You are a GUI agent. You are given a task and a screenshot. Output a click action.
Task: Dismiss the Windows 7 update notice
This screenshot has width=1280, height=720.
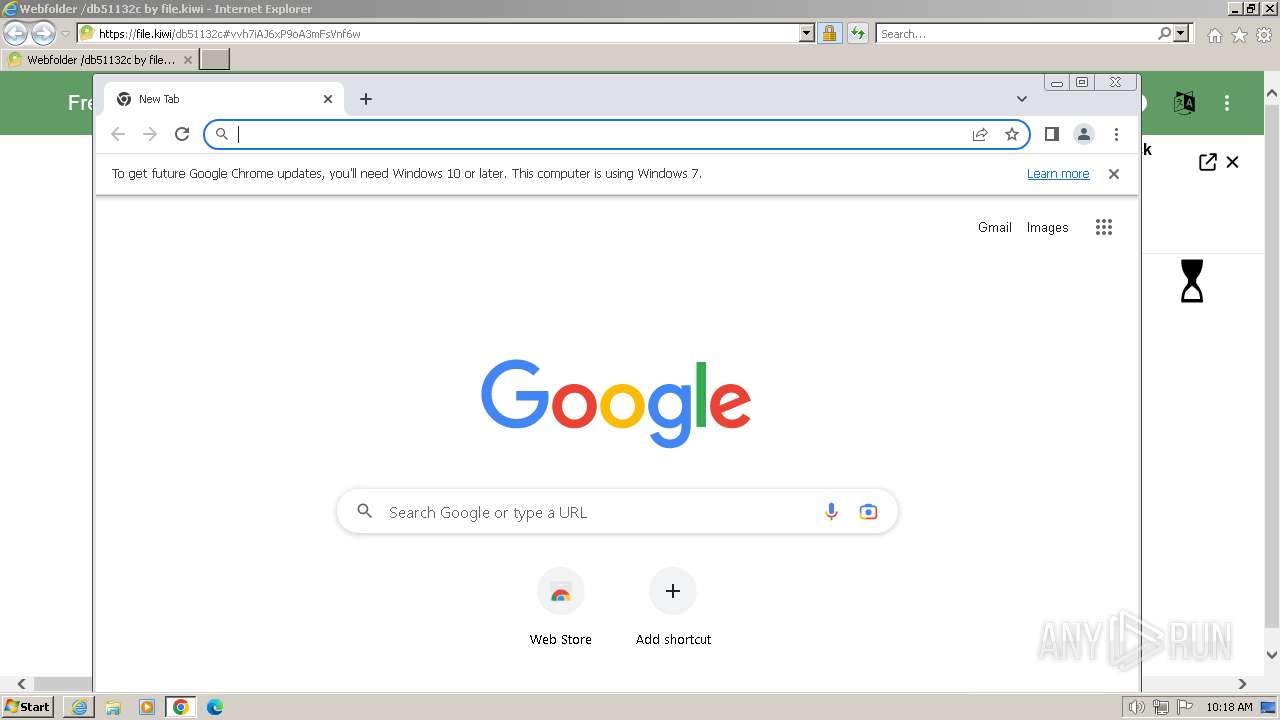[1114, 174]
